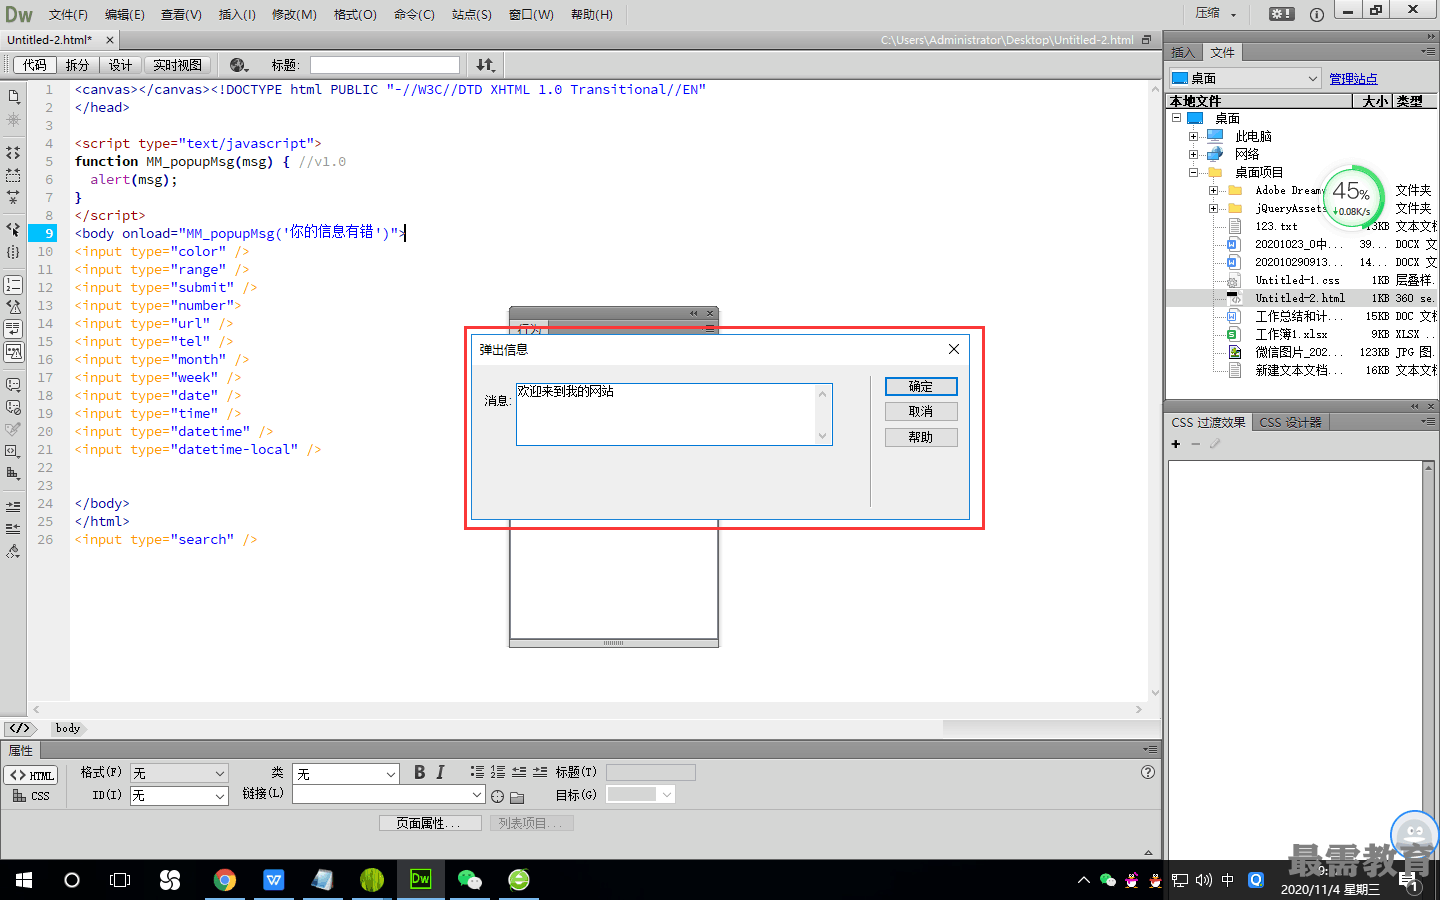
Task: Select HTML mode in properties panel
Action: (x=32, y=775)
